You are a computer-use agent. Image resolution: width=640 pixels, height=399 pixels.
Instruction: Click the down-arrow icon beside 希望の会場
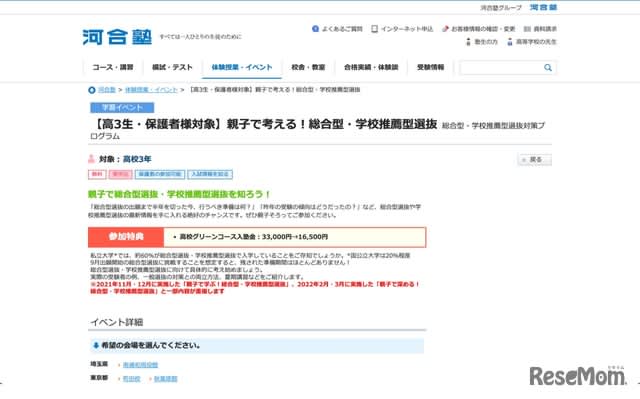(96, 346)
